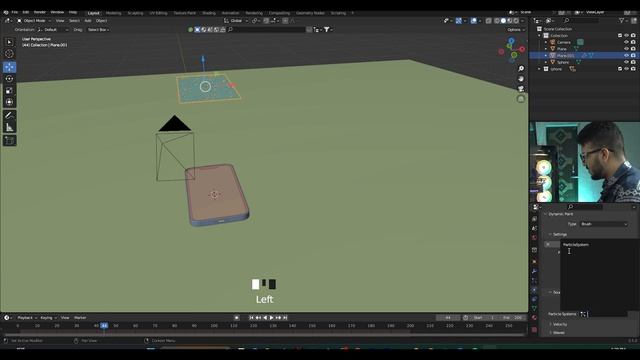Open the Options dropdown button in viewport
The image size is (640, 360).
click(515, 30)
